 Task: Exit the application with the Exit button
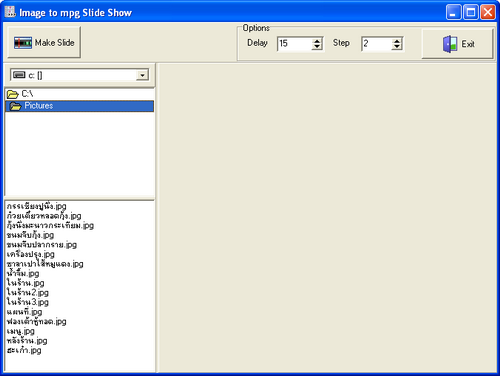click(457, 44)
